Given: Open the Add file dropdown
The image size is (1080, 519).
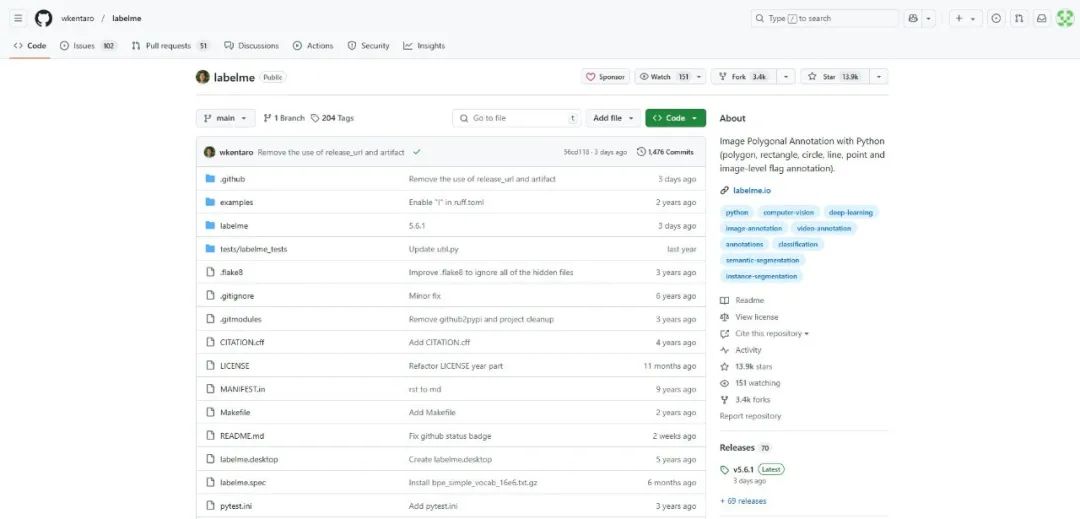Looking at the screenshot, I should (613, 118).
